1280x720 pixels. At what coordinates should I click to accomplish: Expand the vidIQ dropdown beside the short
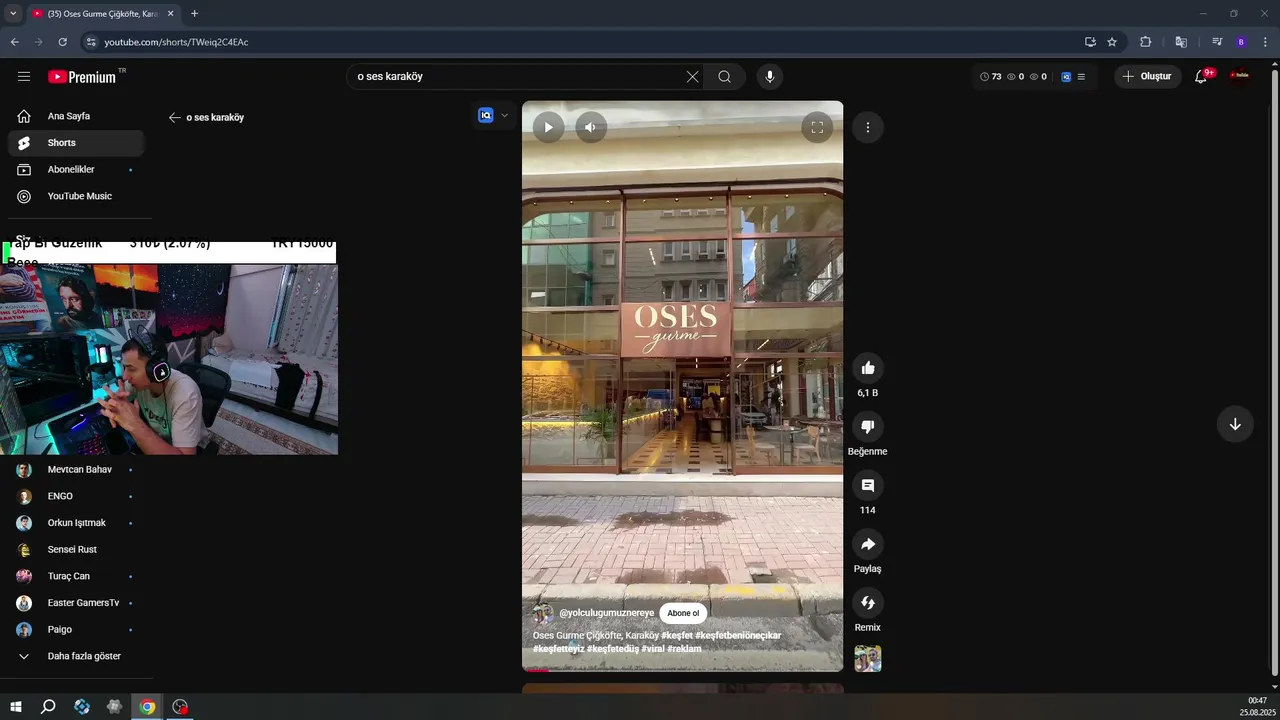(x=504, y=115)
